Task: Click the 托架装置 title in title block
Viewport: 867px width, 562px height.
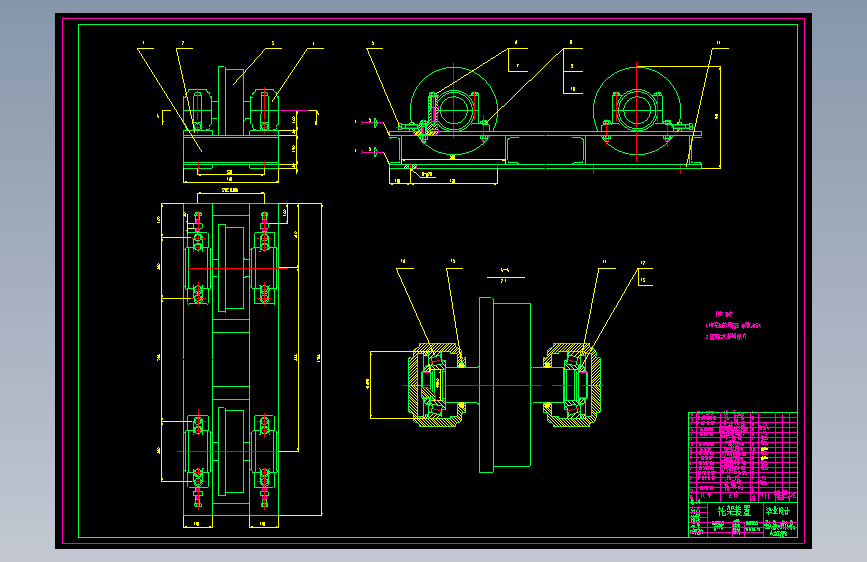Action: 734,511
